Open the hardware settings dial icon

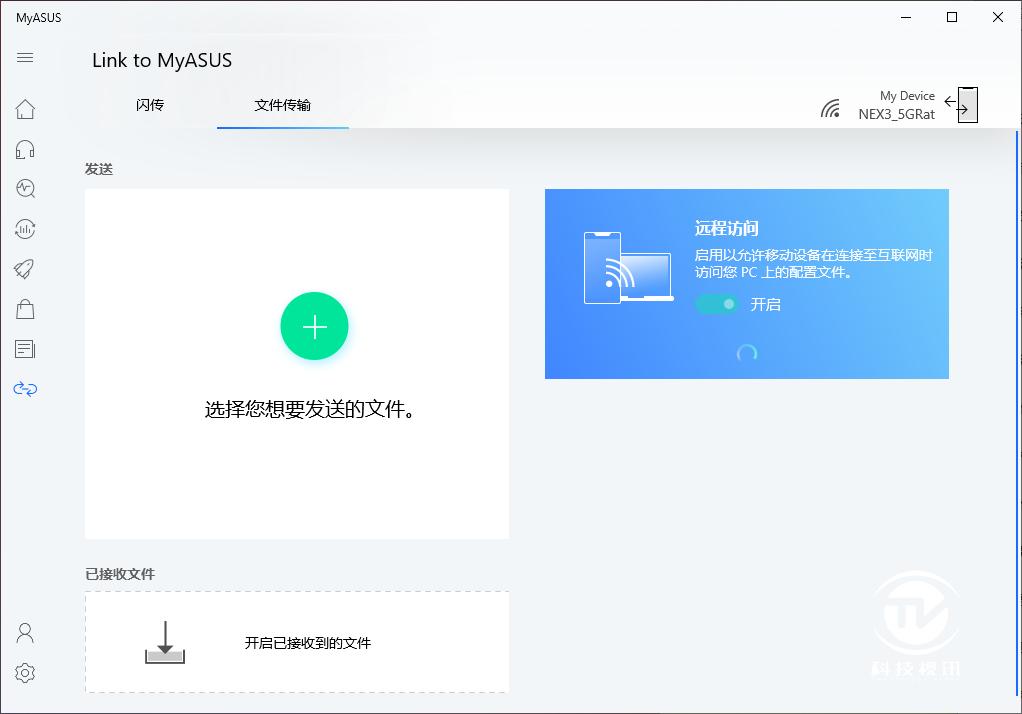point(25,228)
